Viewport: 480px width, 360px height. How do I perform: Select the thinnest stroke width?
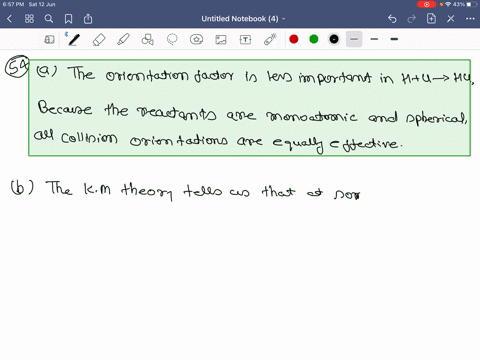(x=354, y=39)
